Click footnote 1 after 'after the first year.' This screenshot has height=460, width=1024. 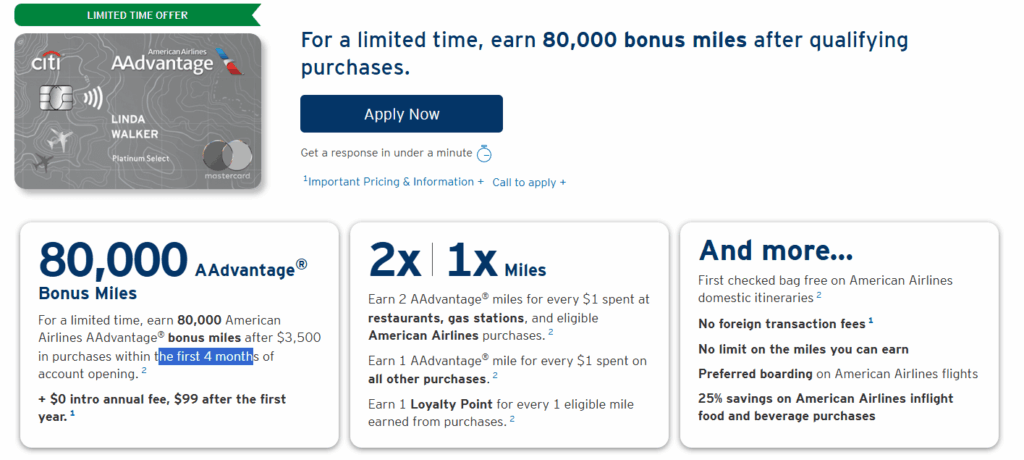point(73,412)
